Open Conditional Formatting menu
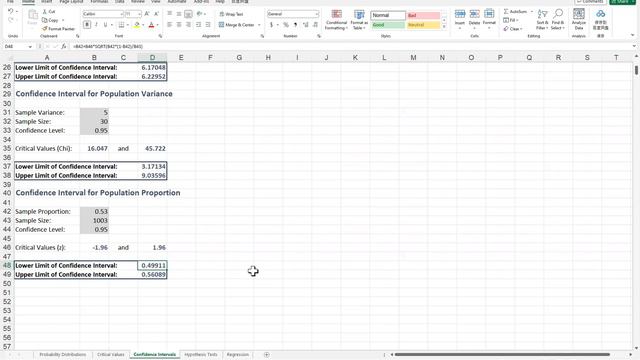This screenshot has width=640, height=360. (336, 20)
